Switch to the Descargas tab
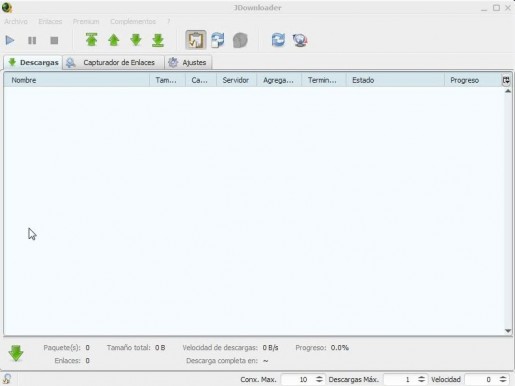The height and width of the screenshot is (386, 515). coord(33,62)
